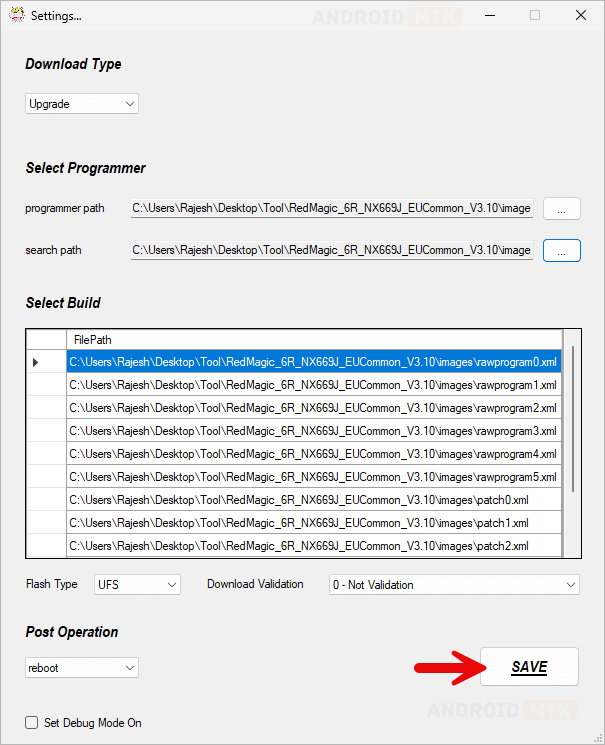Select the rawprogram5.xml build entry
This screenshot has width=605, height=745.
click(313, 477)
